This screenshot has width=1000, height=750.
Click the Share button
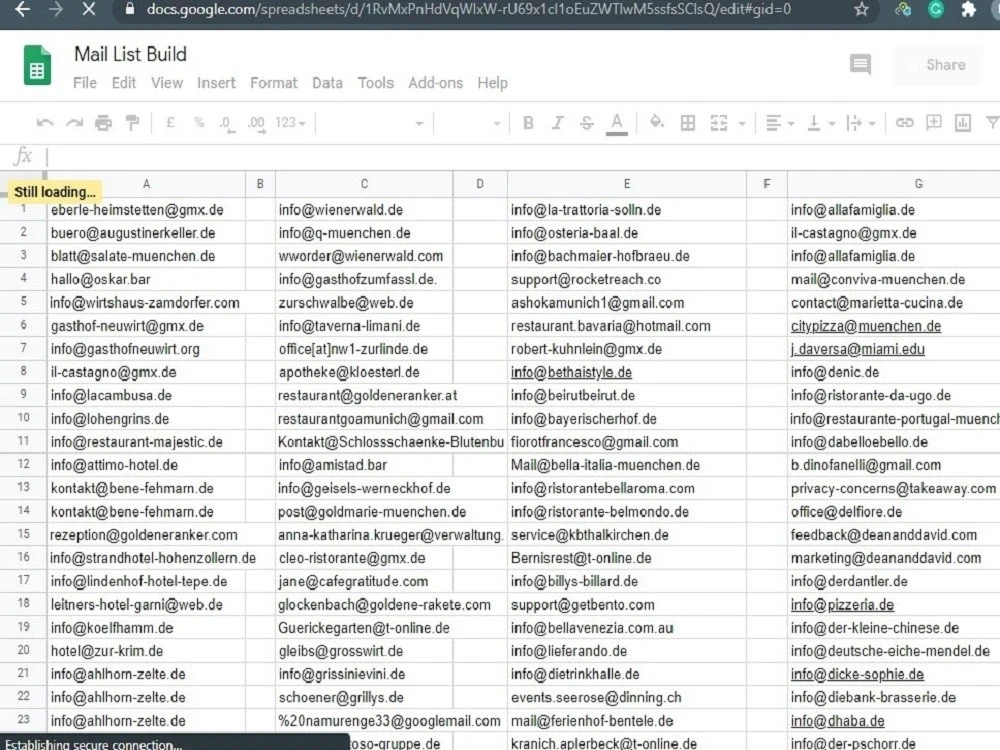click(x=938, y=64)
